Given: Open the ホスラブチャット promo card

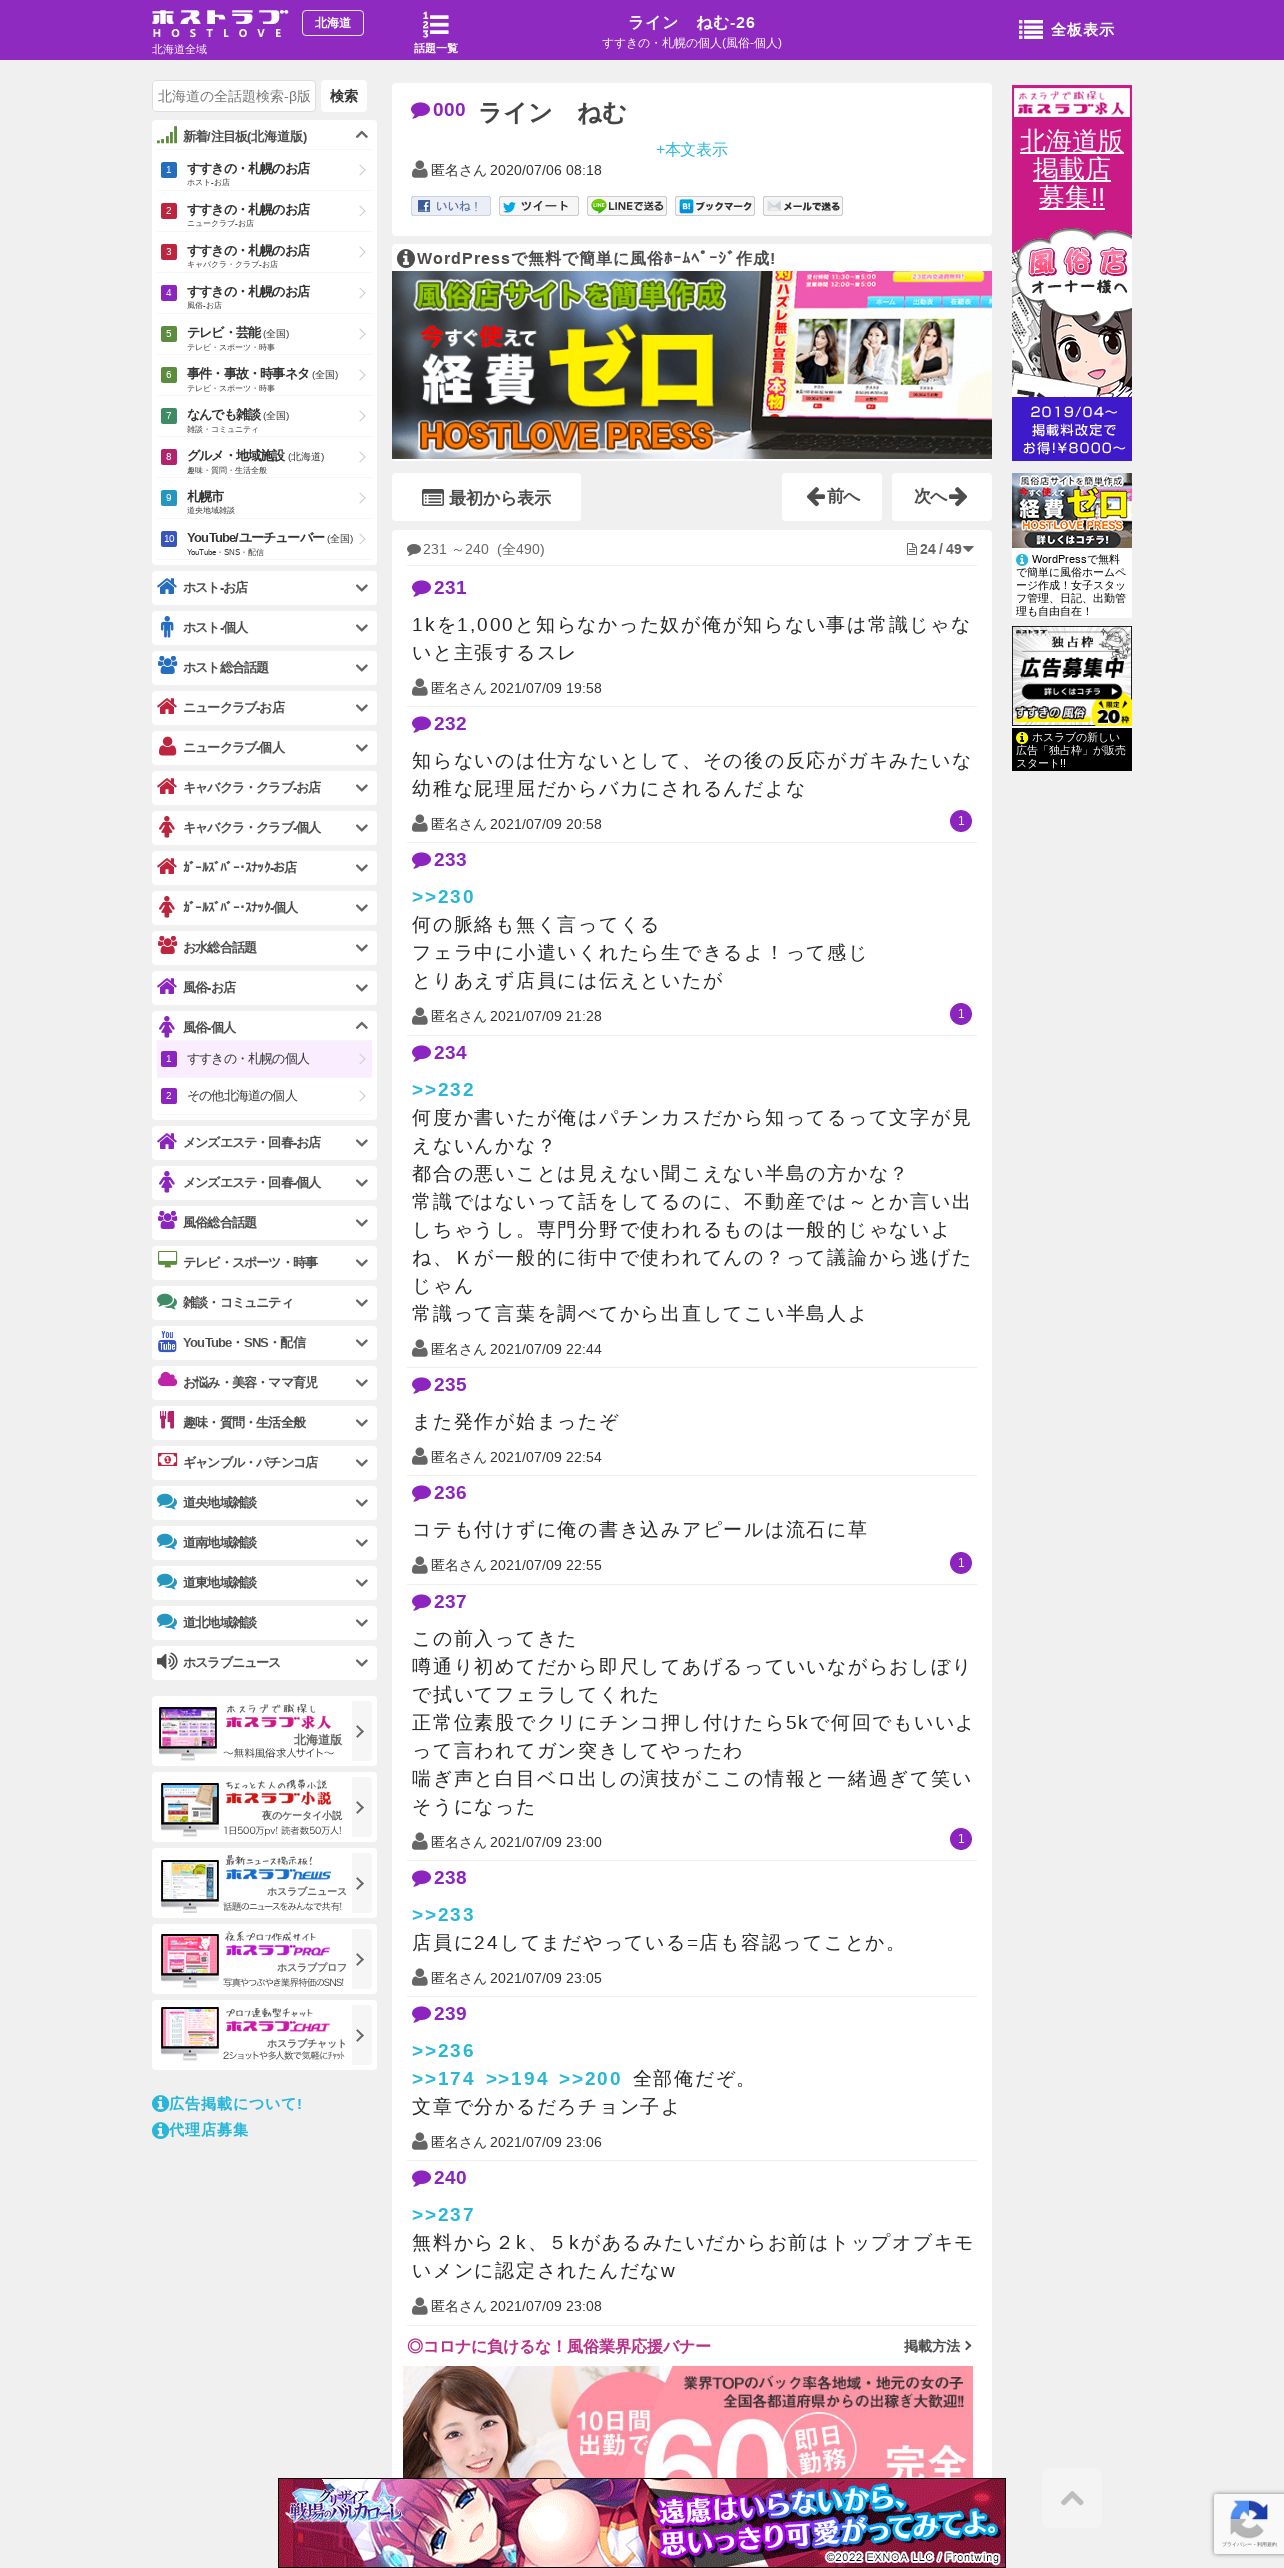Looking at the screenshot, I should coord(264,2035).
